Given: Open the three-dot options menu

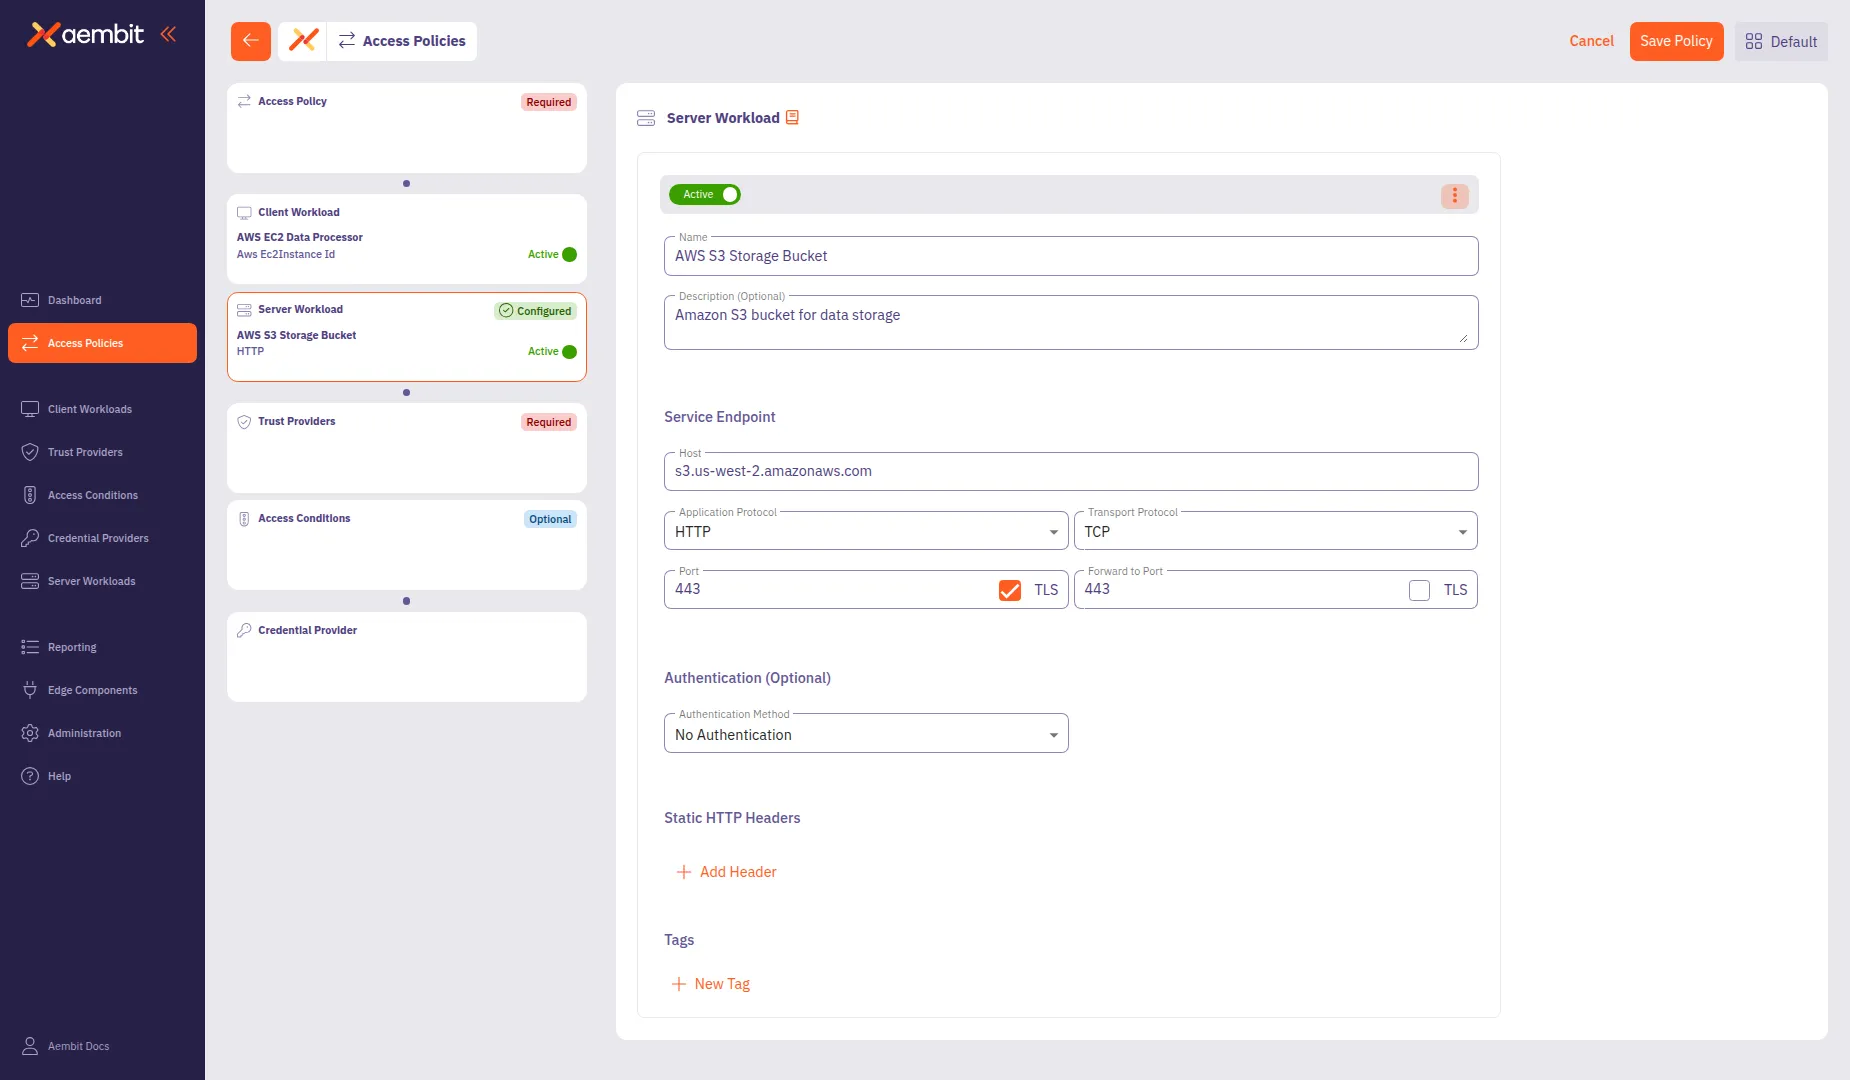Looking at the screenshot, I should [1454, 196].
